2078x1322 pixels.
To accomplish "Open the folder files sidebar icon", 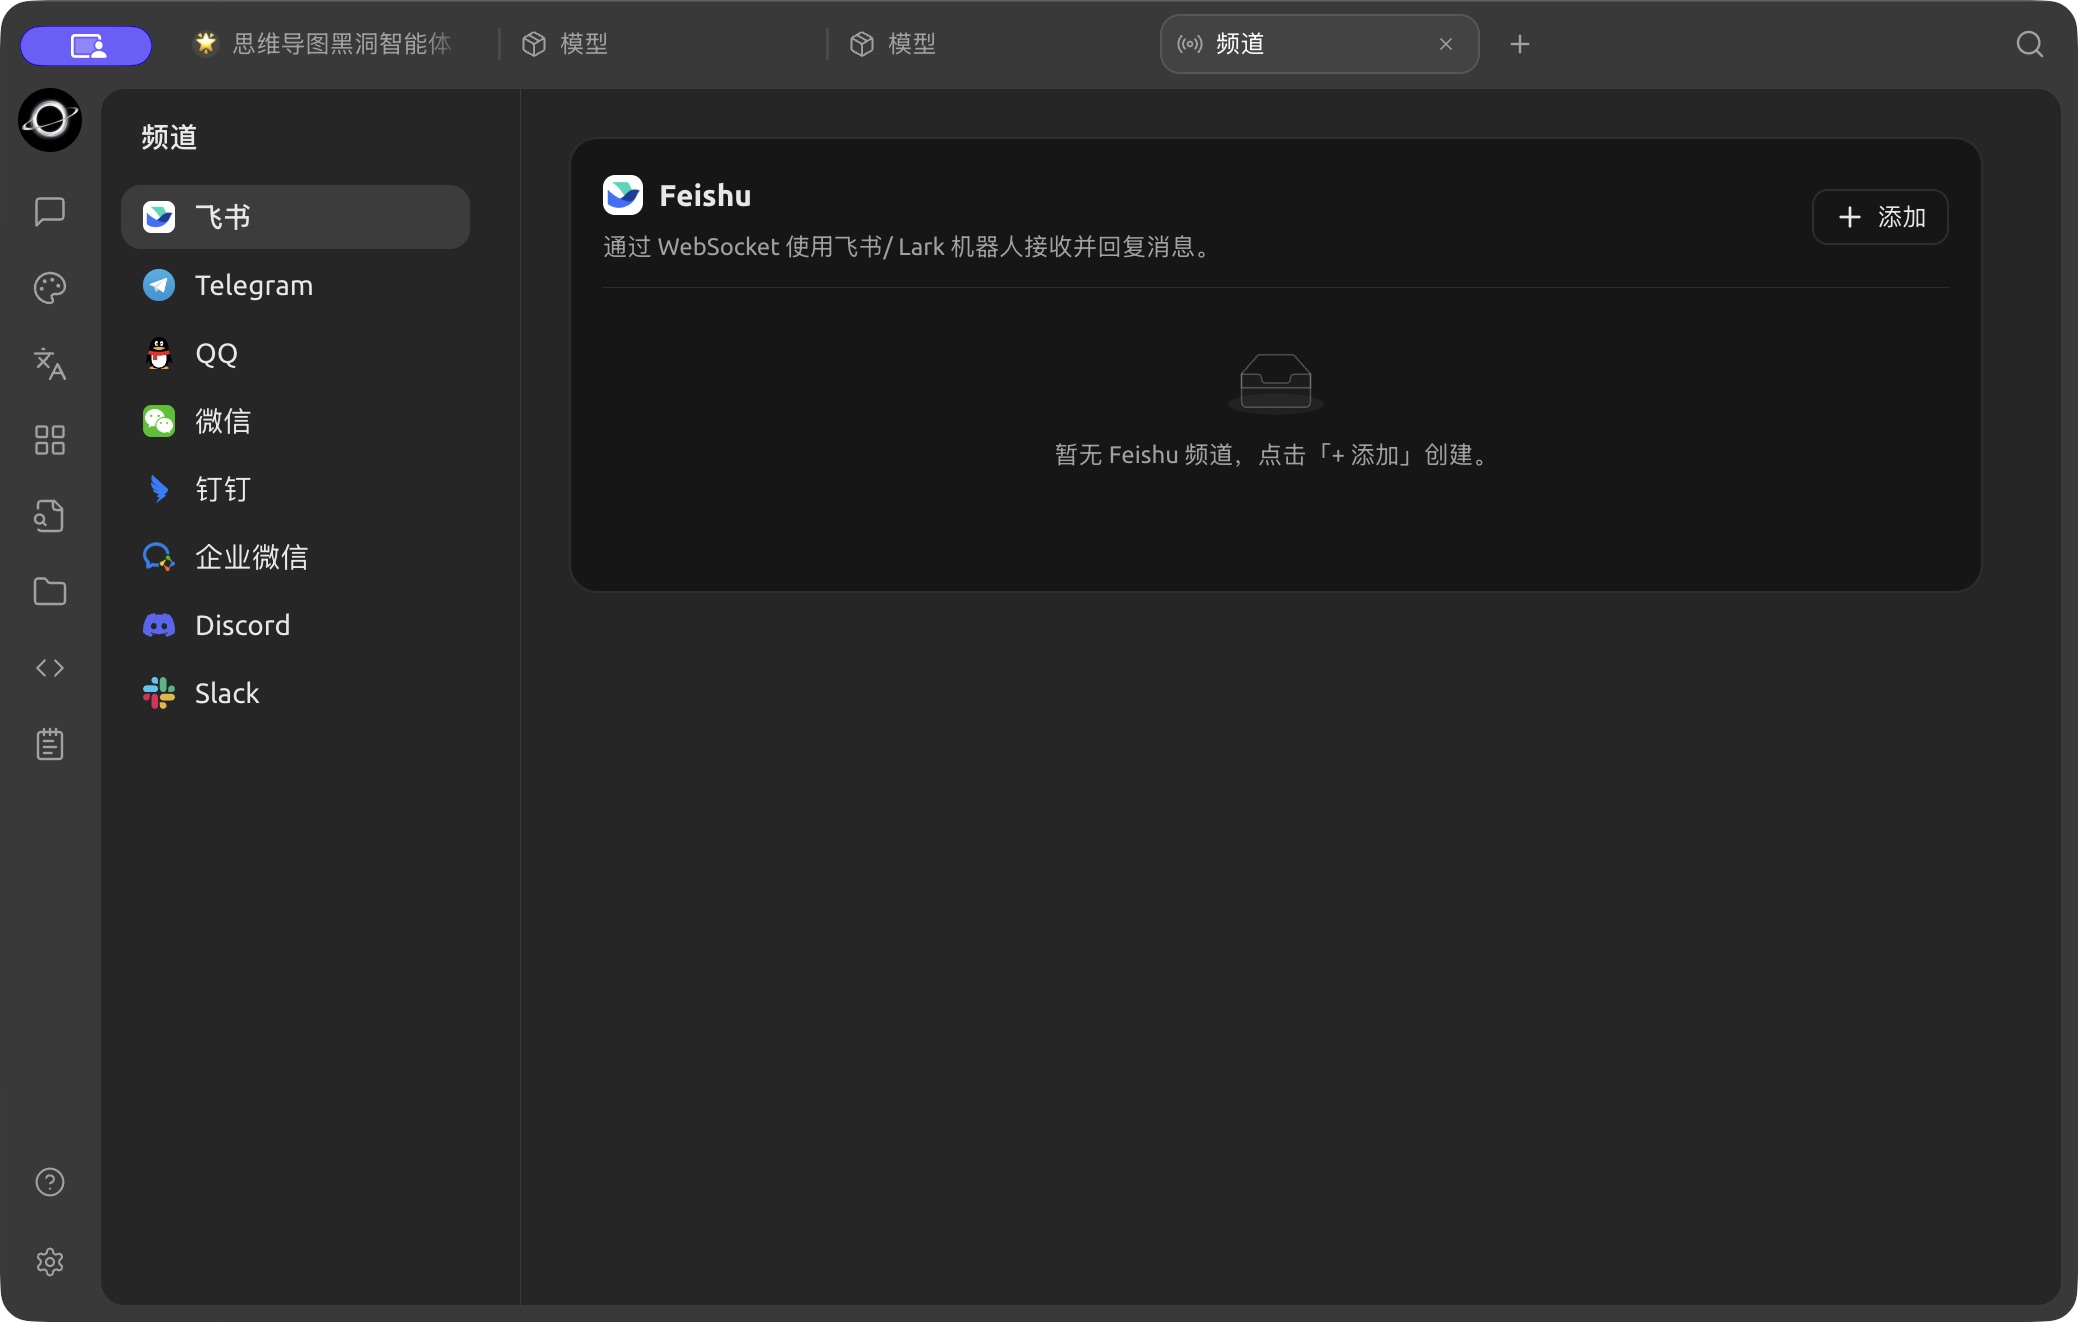I will click(50, 592).
